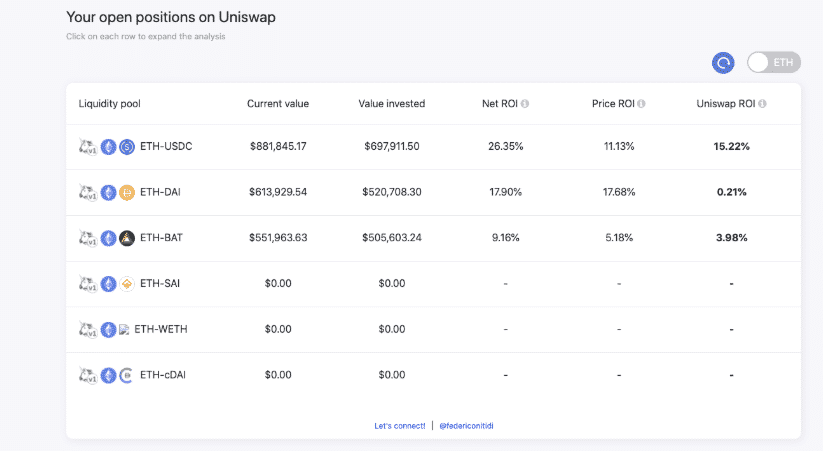Click the SAI token icon
The width and height of the screenshot is (823, 451).
click(x=126, y=284)
